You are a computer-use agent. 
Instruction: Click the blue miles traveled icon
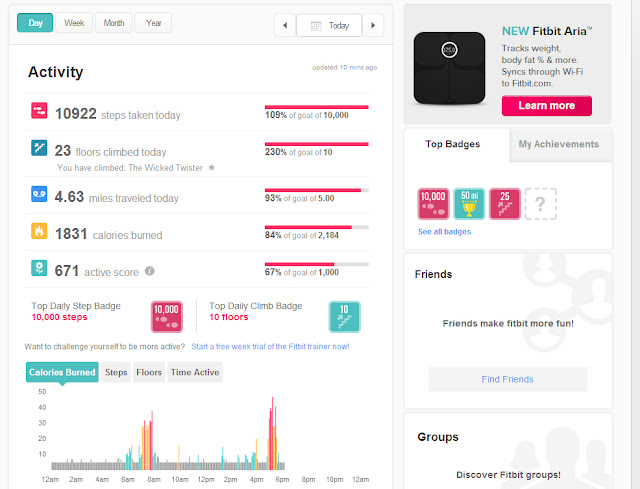[39, 194]
